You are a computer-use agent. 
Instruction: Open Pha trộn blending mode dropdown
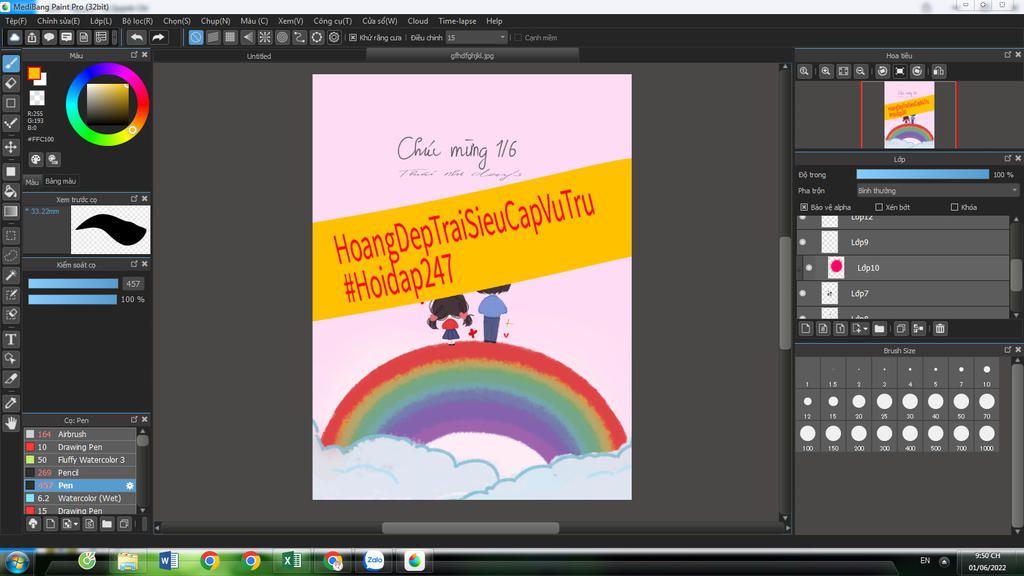pyautogui.click(x=937, y=191)
